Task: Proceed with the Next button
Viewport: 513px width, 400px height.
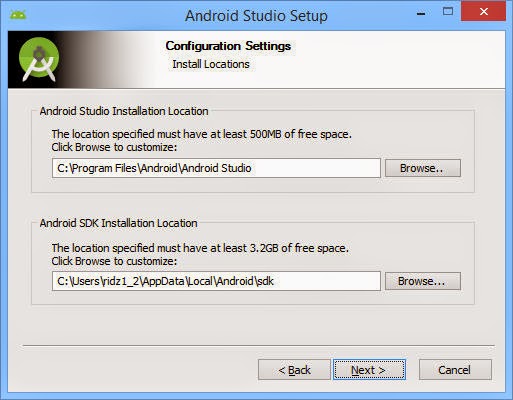Action: pyautogui.click(x=369, y=370)
